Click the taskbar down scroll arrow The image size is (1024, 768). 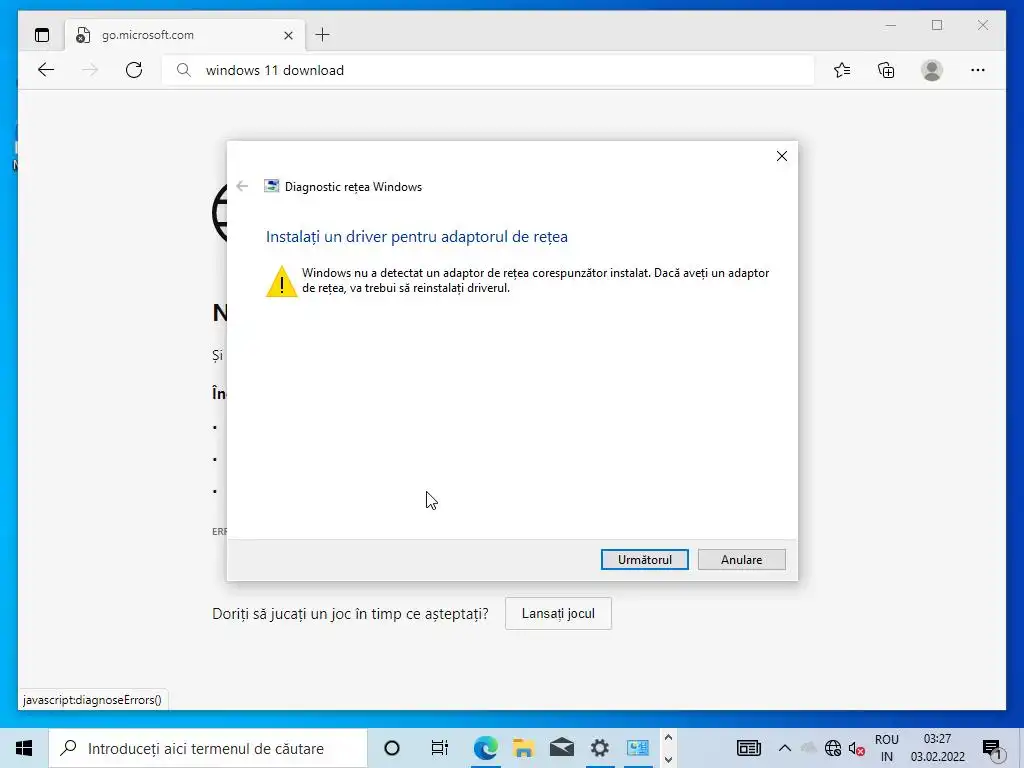point(668,760)
